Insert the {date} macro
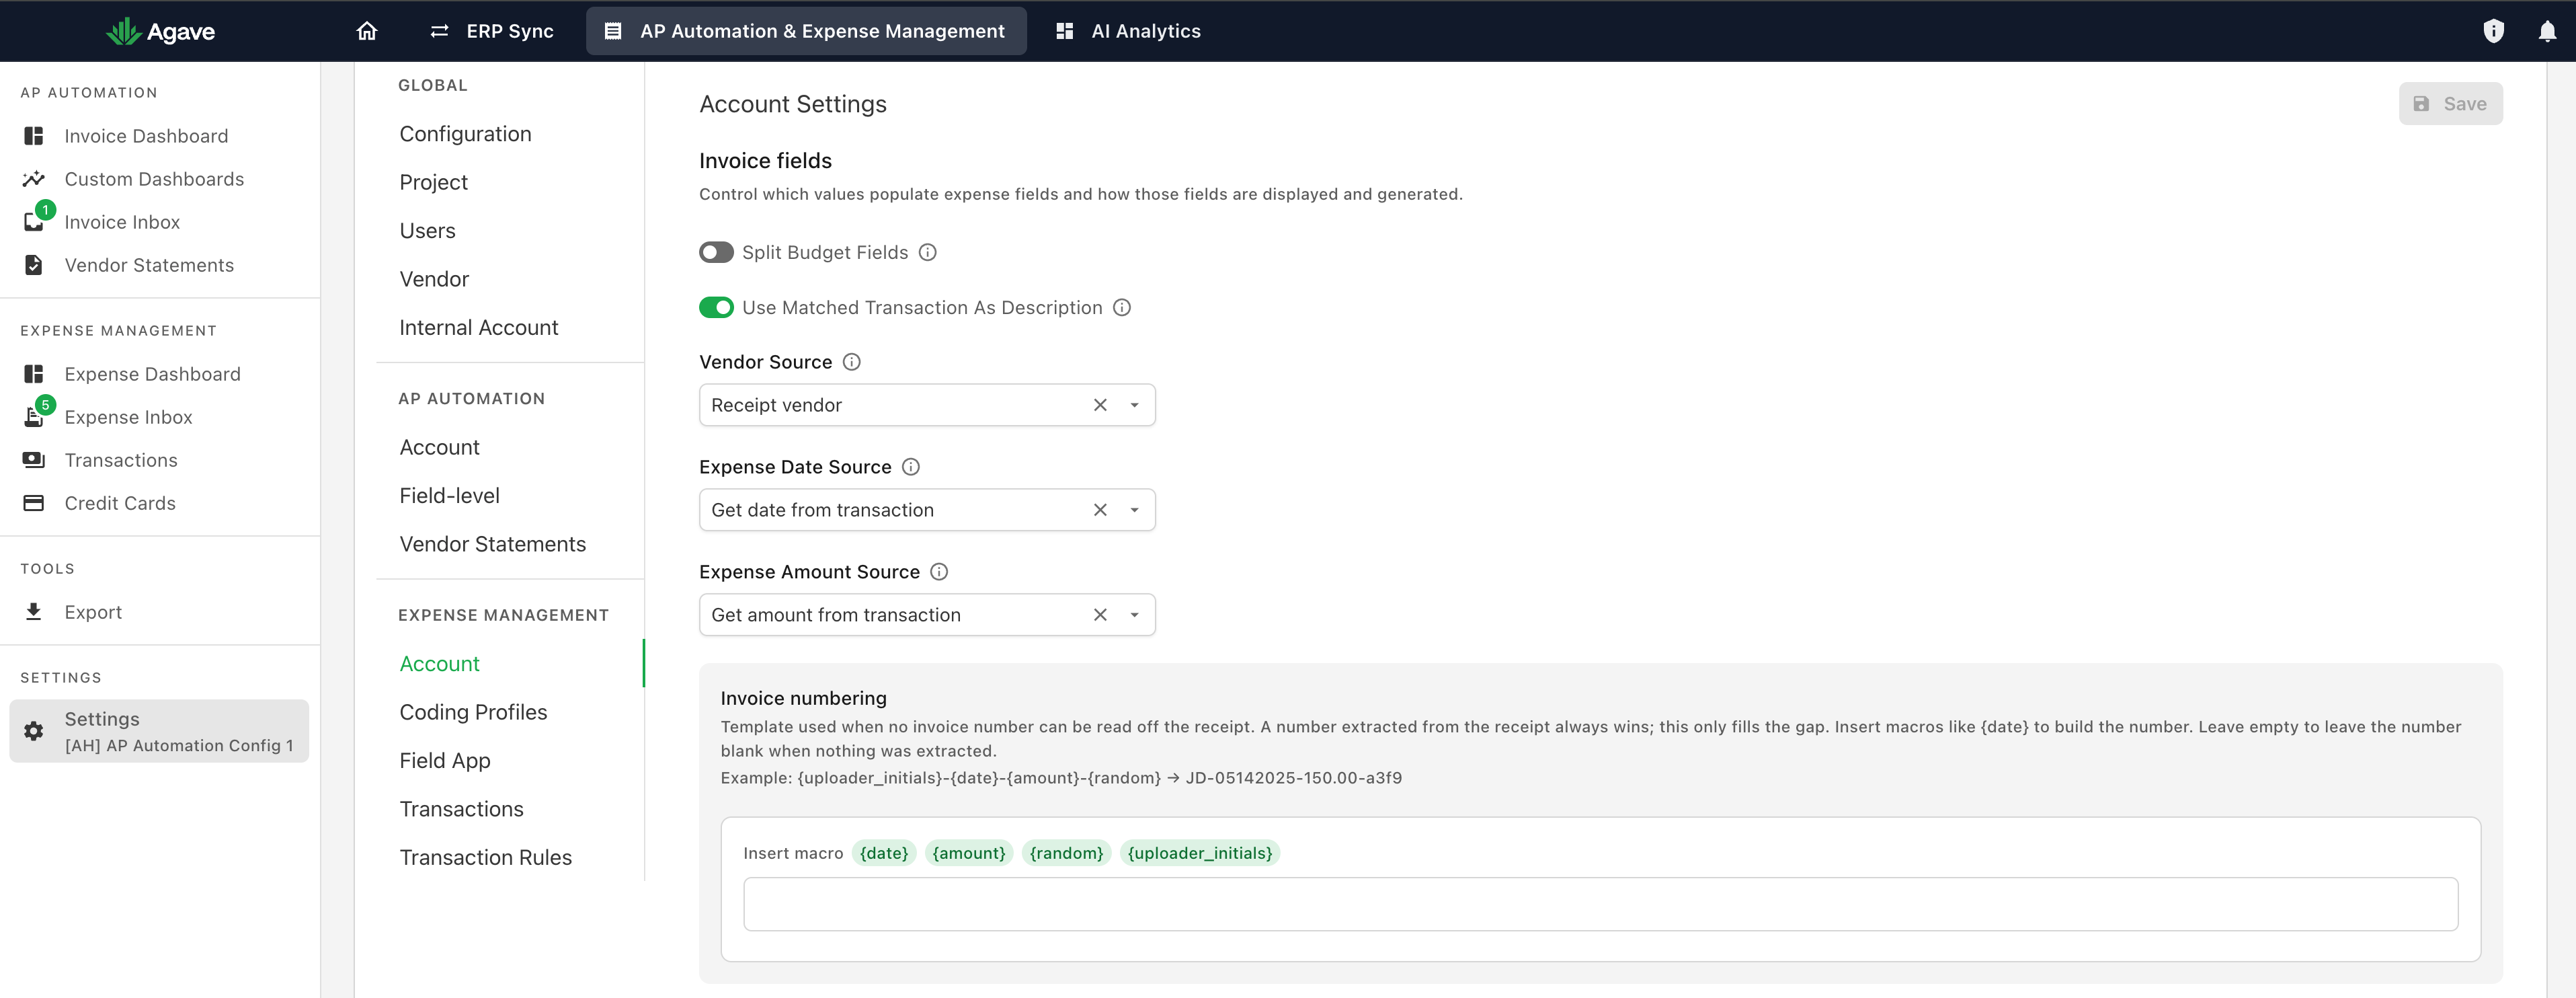The height and width of the screenshot is (998, 2576). tap(884, 853)
